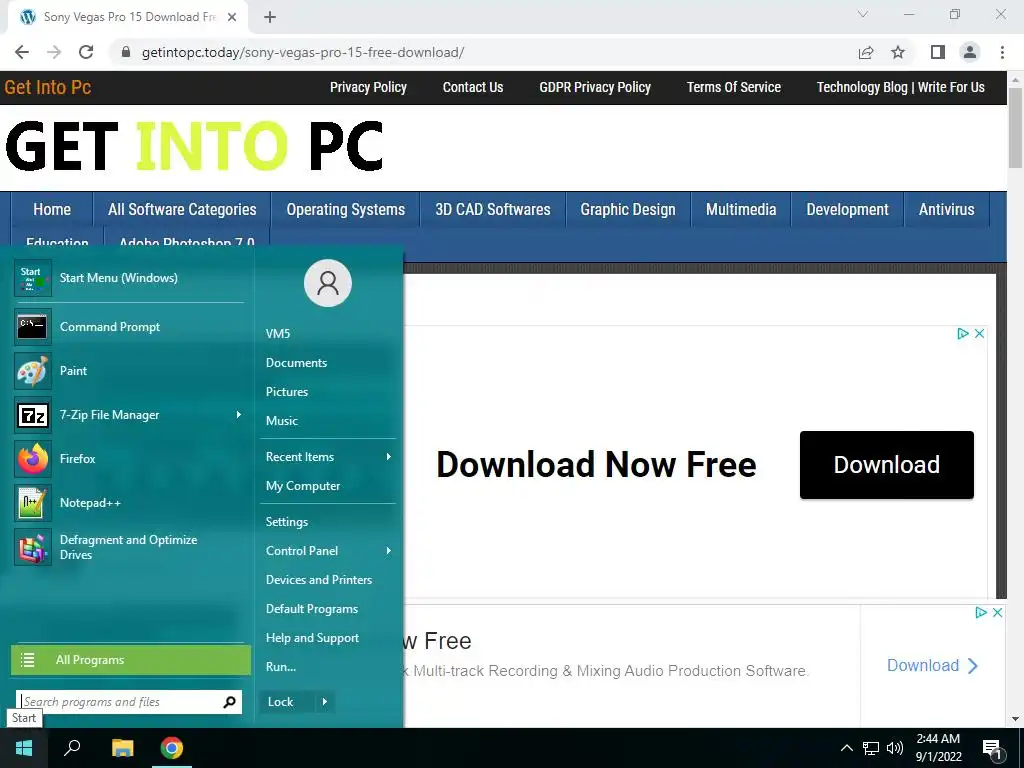Screen dimensions: 1024x768
Task: Toggle Chrome side panel icon
Action: 938,52
